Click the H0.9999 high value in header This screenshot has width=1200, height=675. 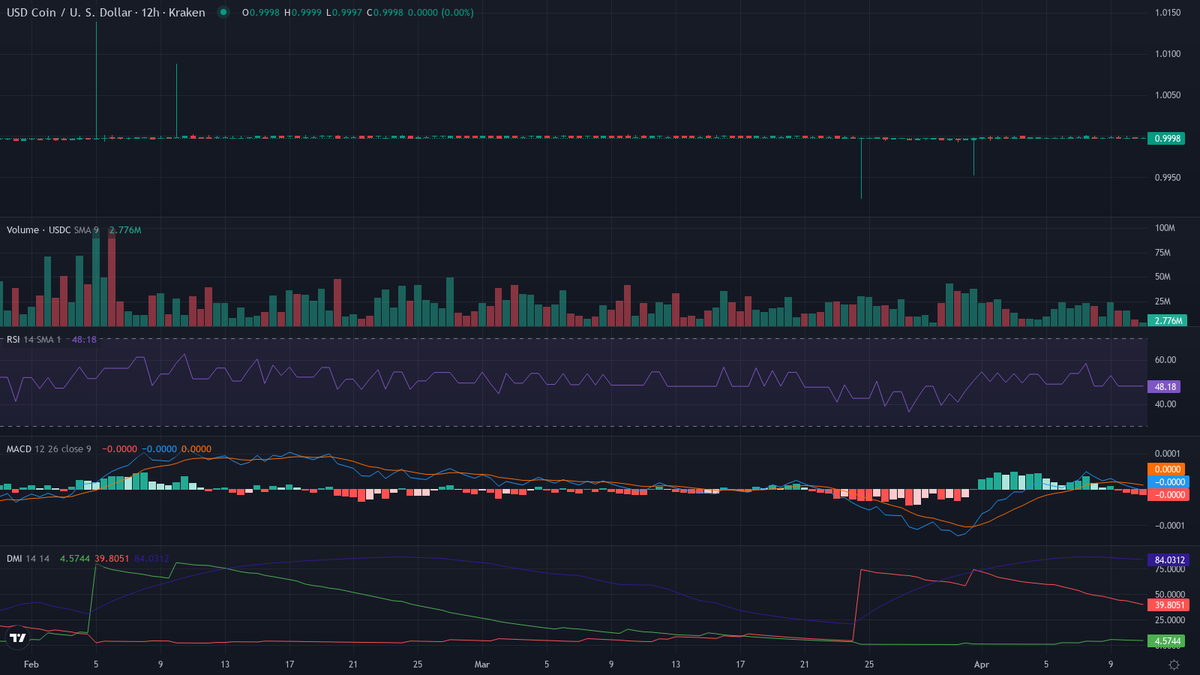tap(304, 12)
